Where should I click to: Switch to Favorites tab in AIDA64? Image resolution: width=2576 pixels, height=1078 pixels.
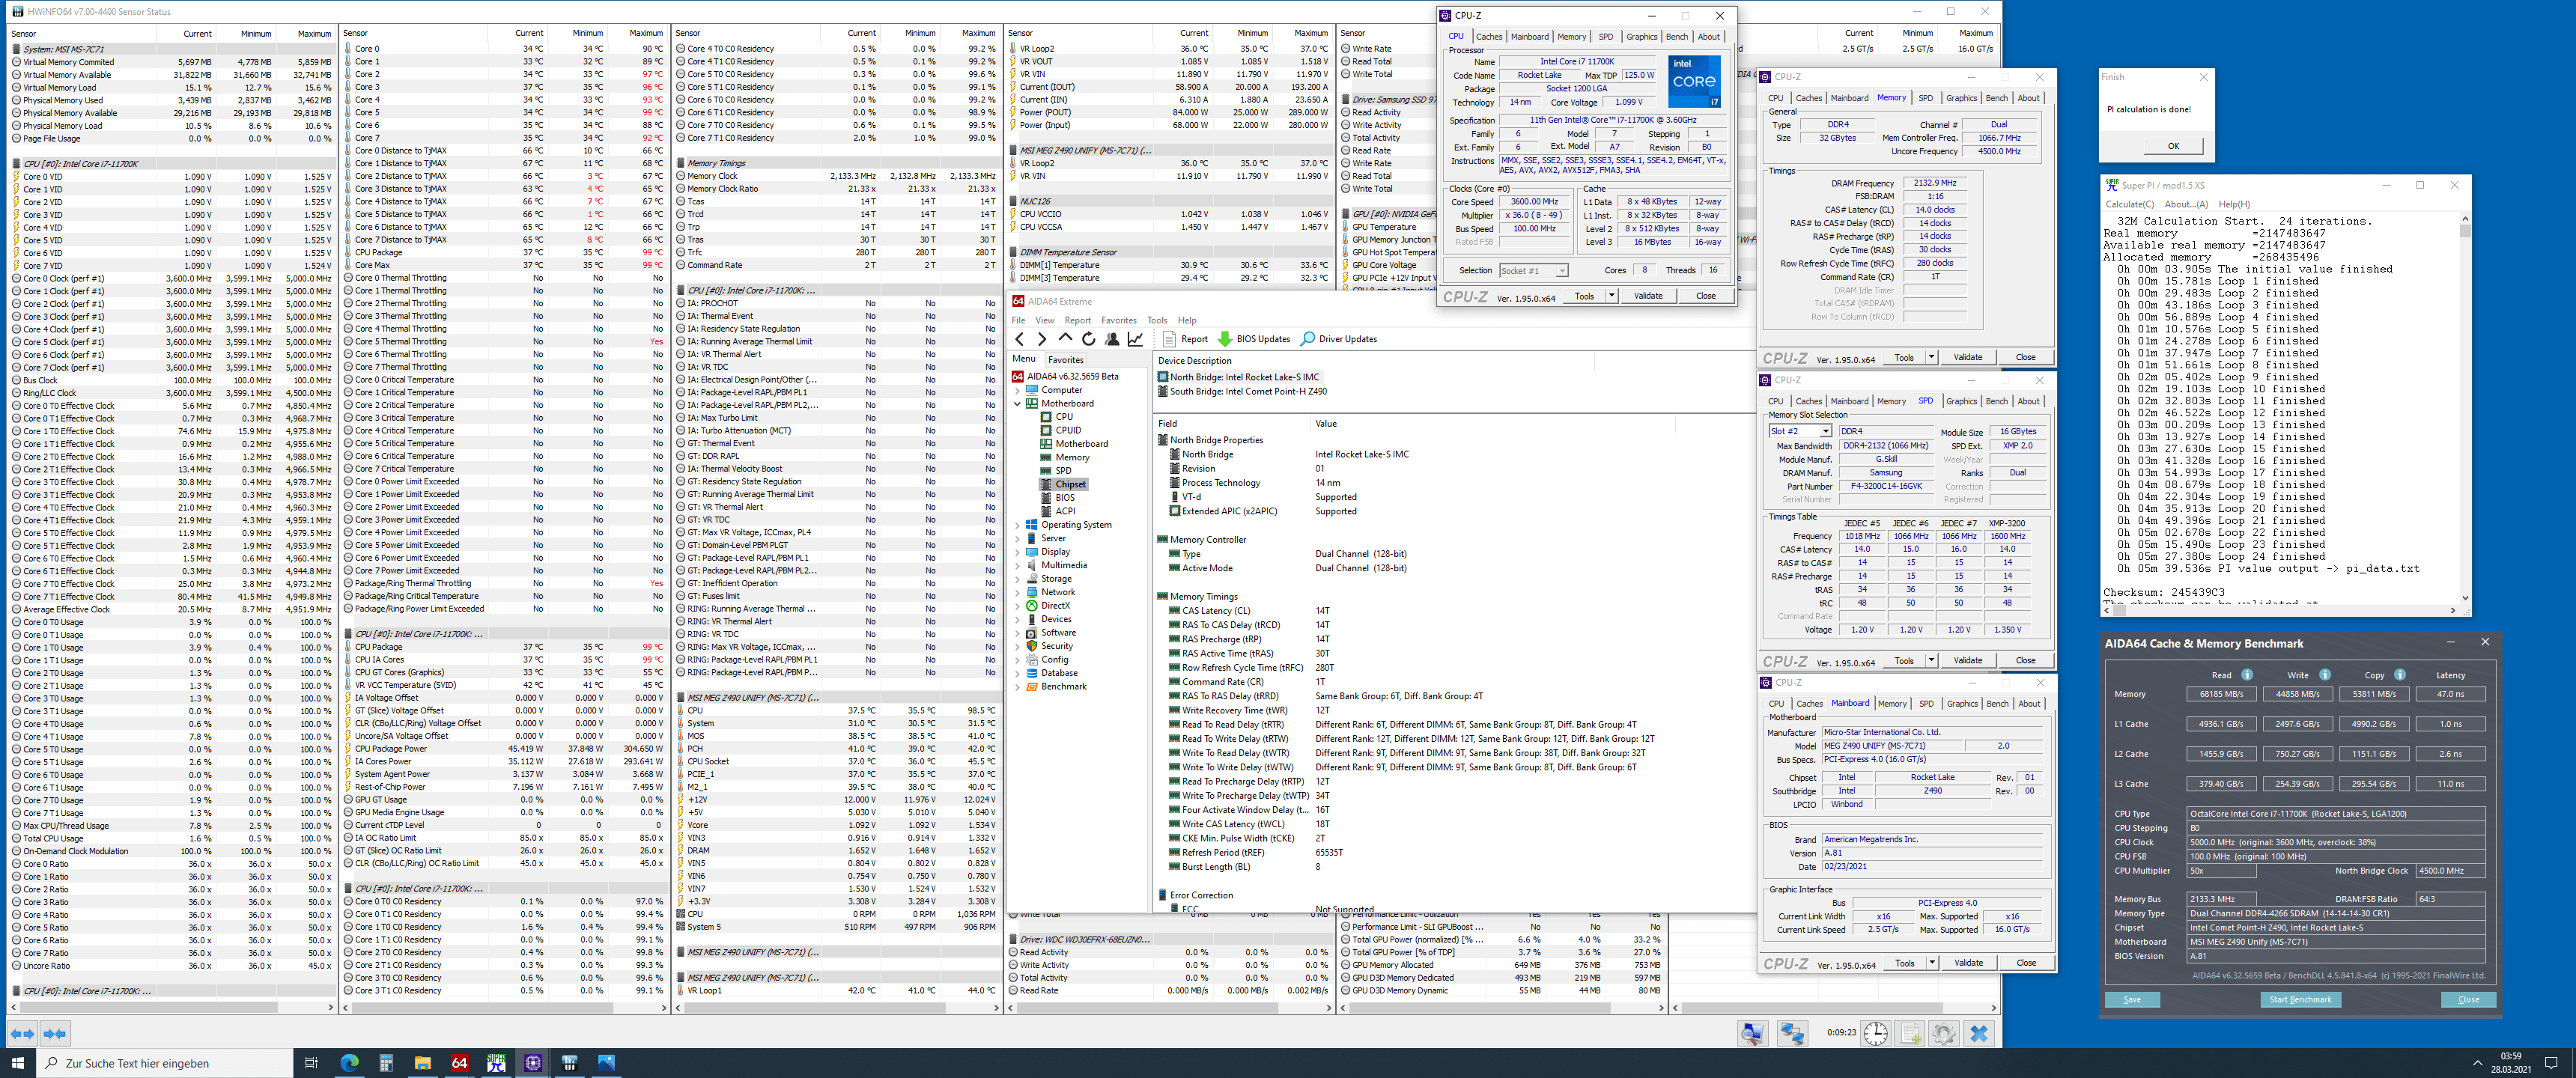pyautogui.click(x=1065, y=360)
